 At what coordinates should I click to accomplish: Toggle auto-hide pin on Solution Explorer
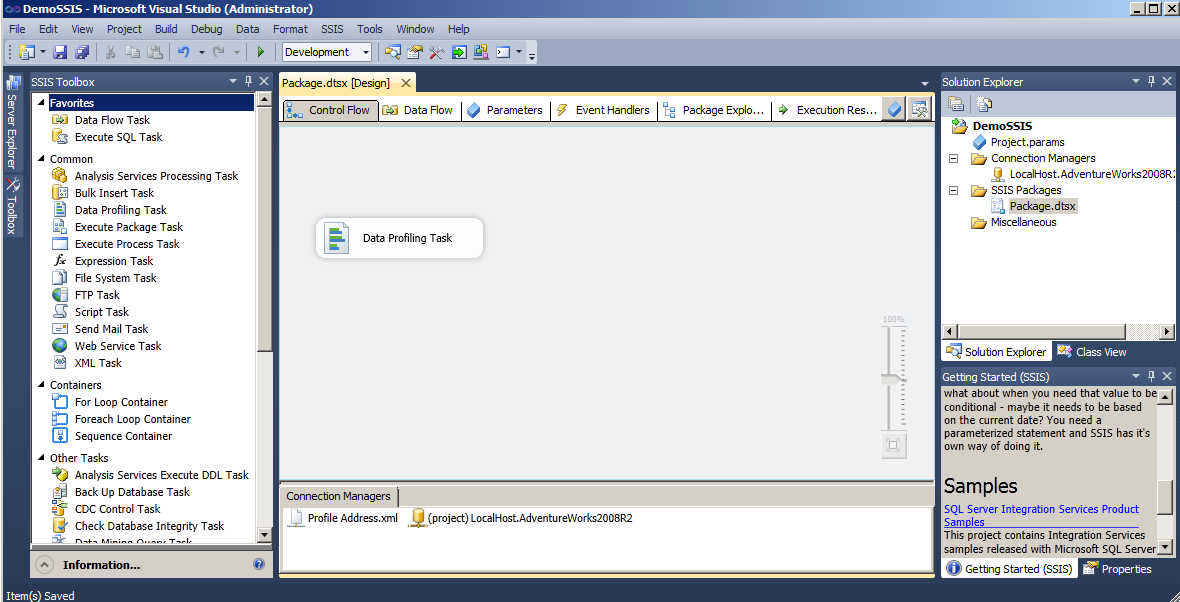[1150, 82]
